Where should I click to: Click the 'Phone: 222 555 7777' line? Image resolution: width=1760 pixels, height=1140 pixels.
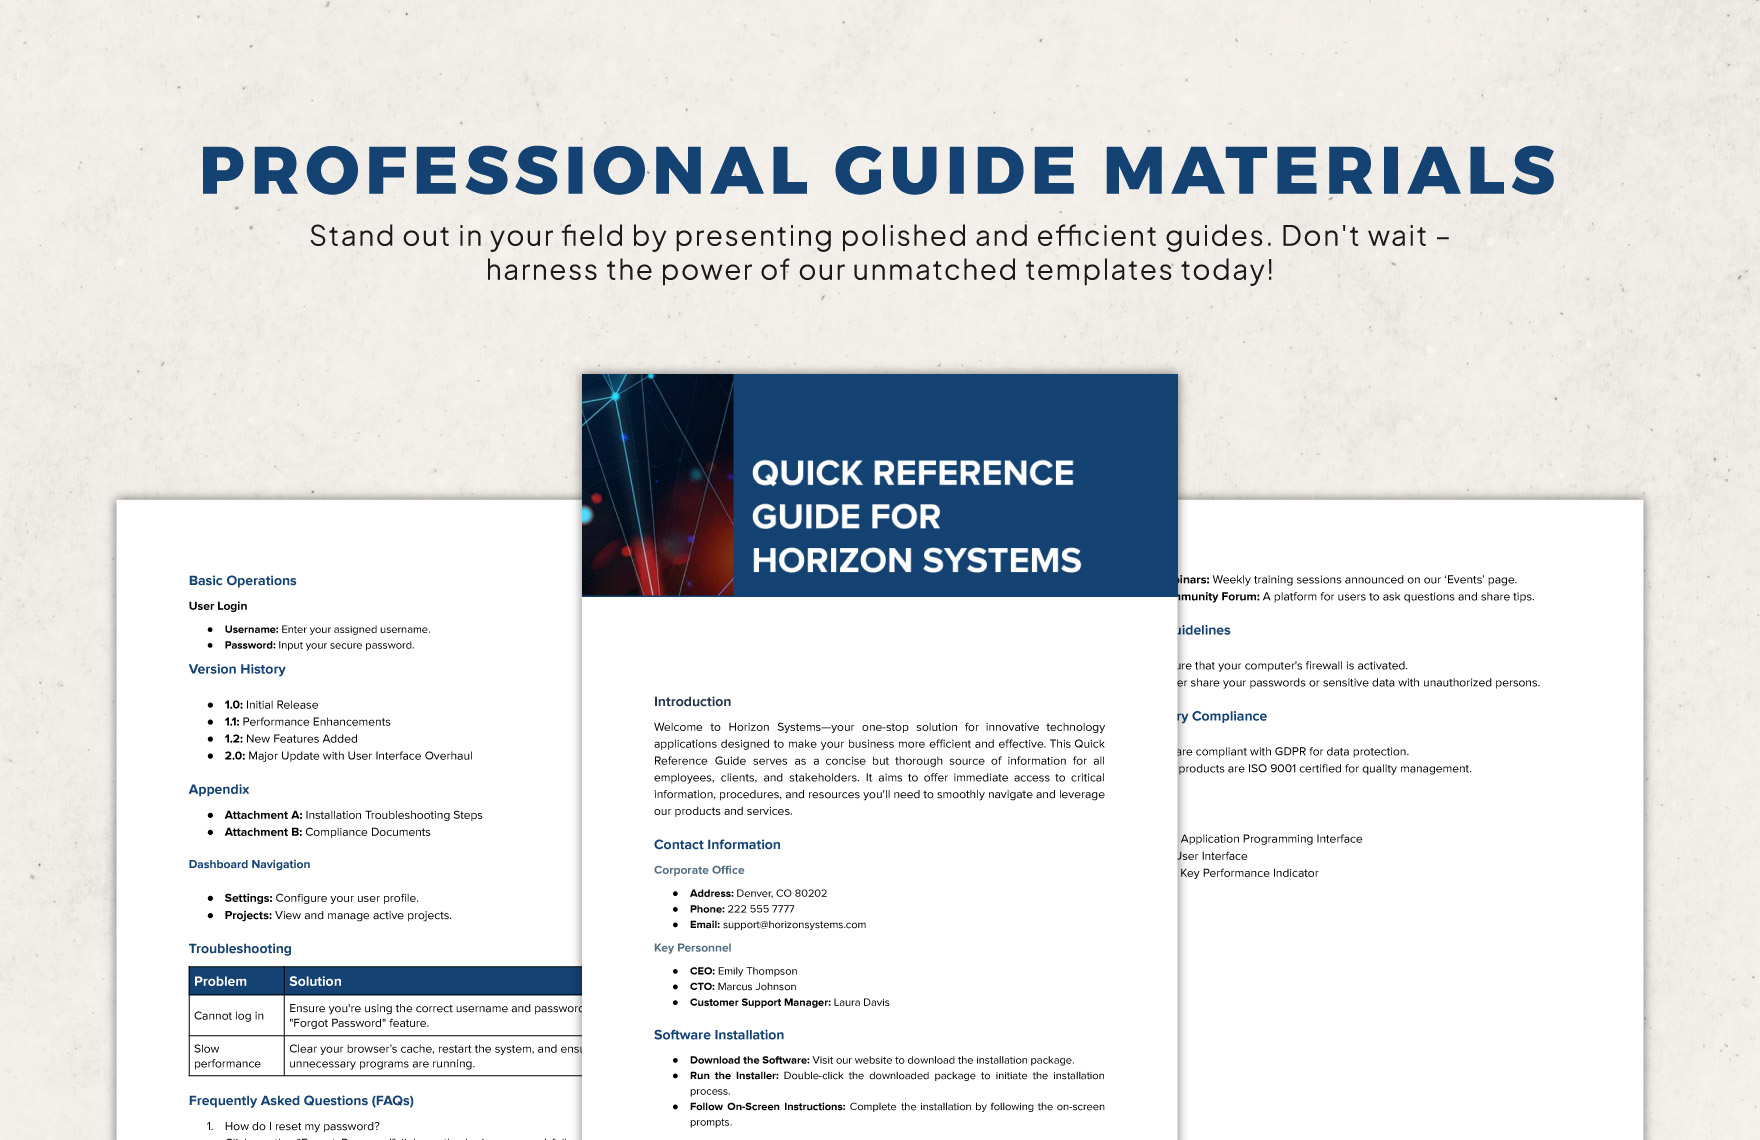pos(742,909)
